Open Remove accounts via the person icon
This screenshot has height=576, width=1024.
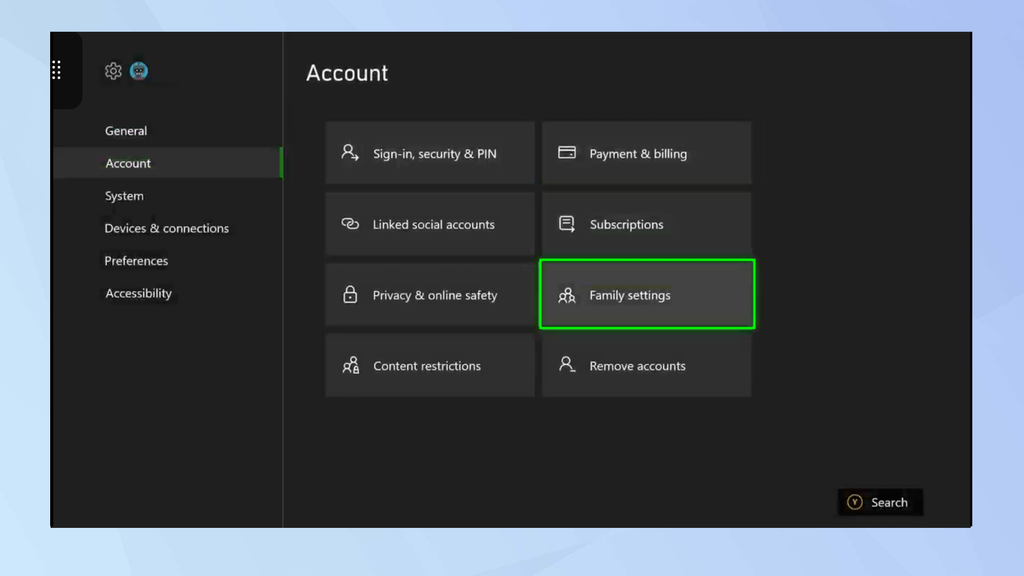(566, 365)
